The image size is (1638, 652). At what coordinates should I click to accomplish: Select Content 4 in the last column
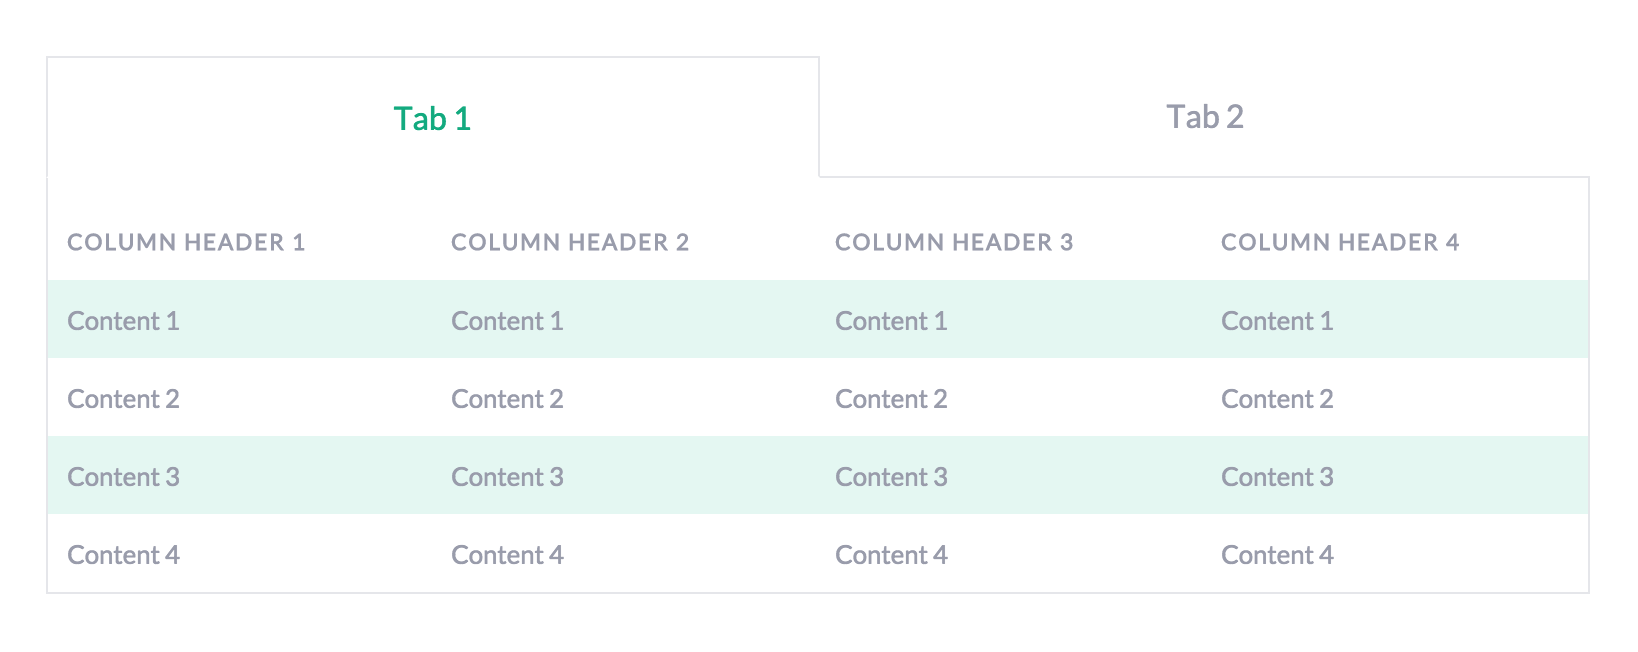(1276, 554)
